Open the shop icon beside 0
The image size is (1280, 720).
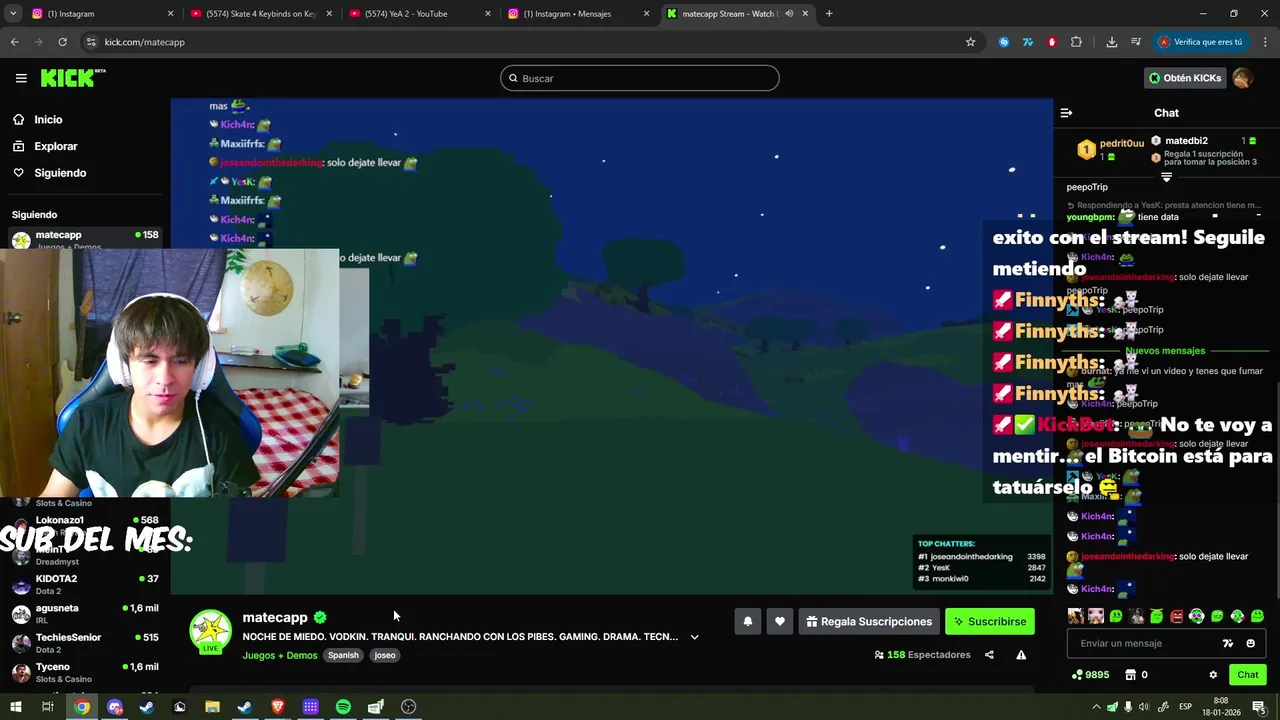[x=1130, y=675]
